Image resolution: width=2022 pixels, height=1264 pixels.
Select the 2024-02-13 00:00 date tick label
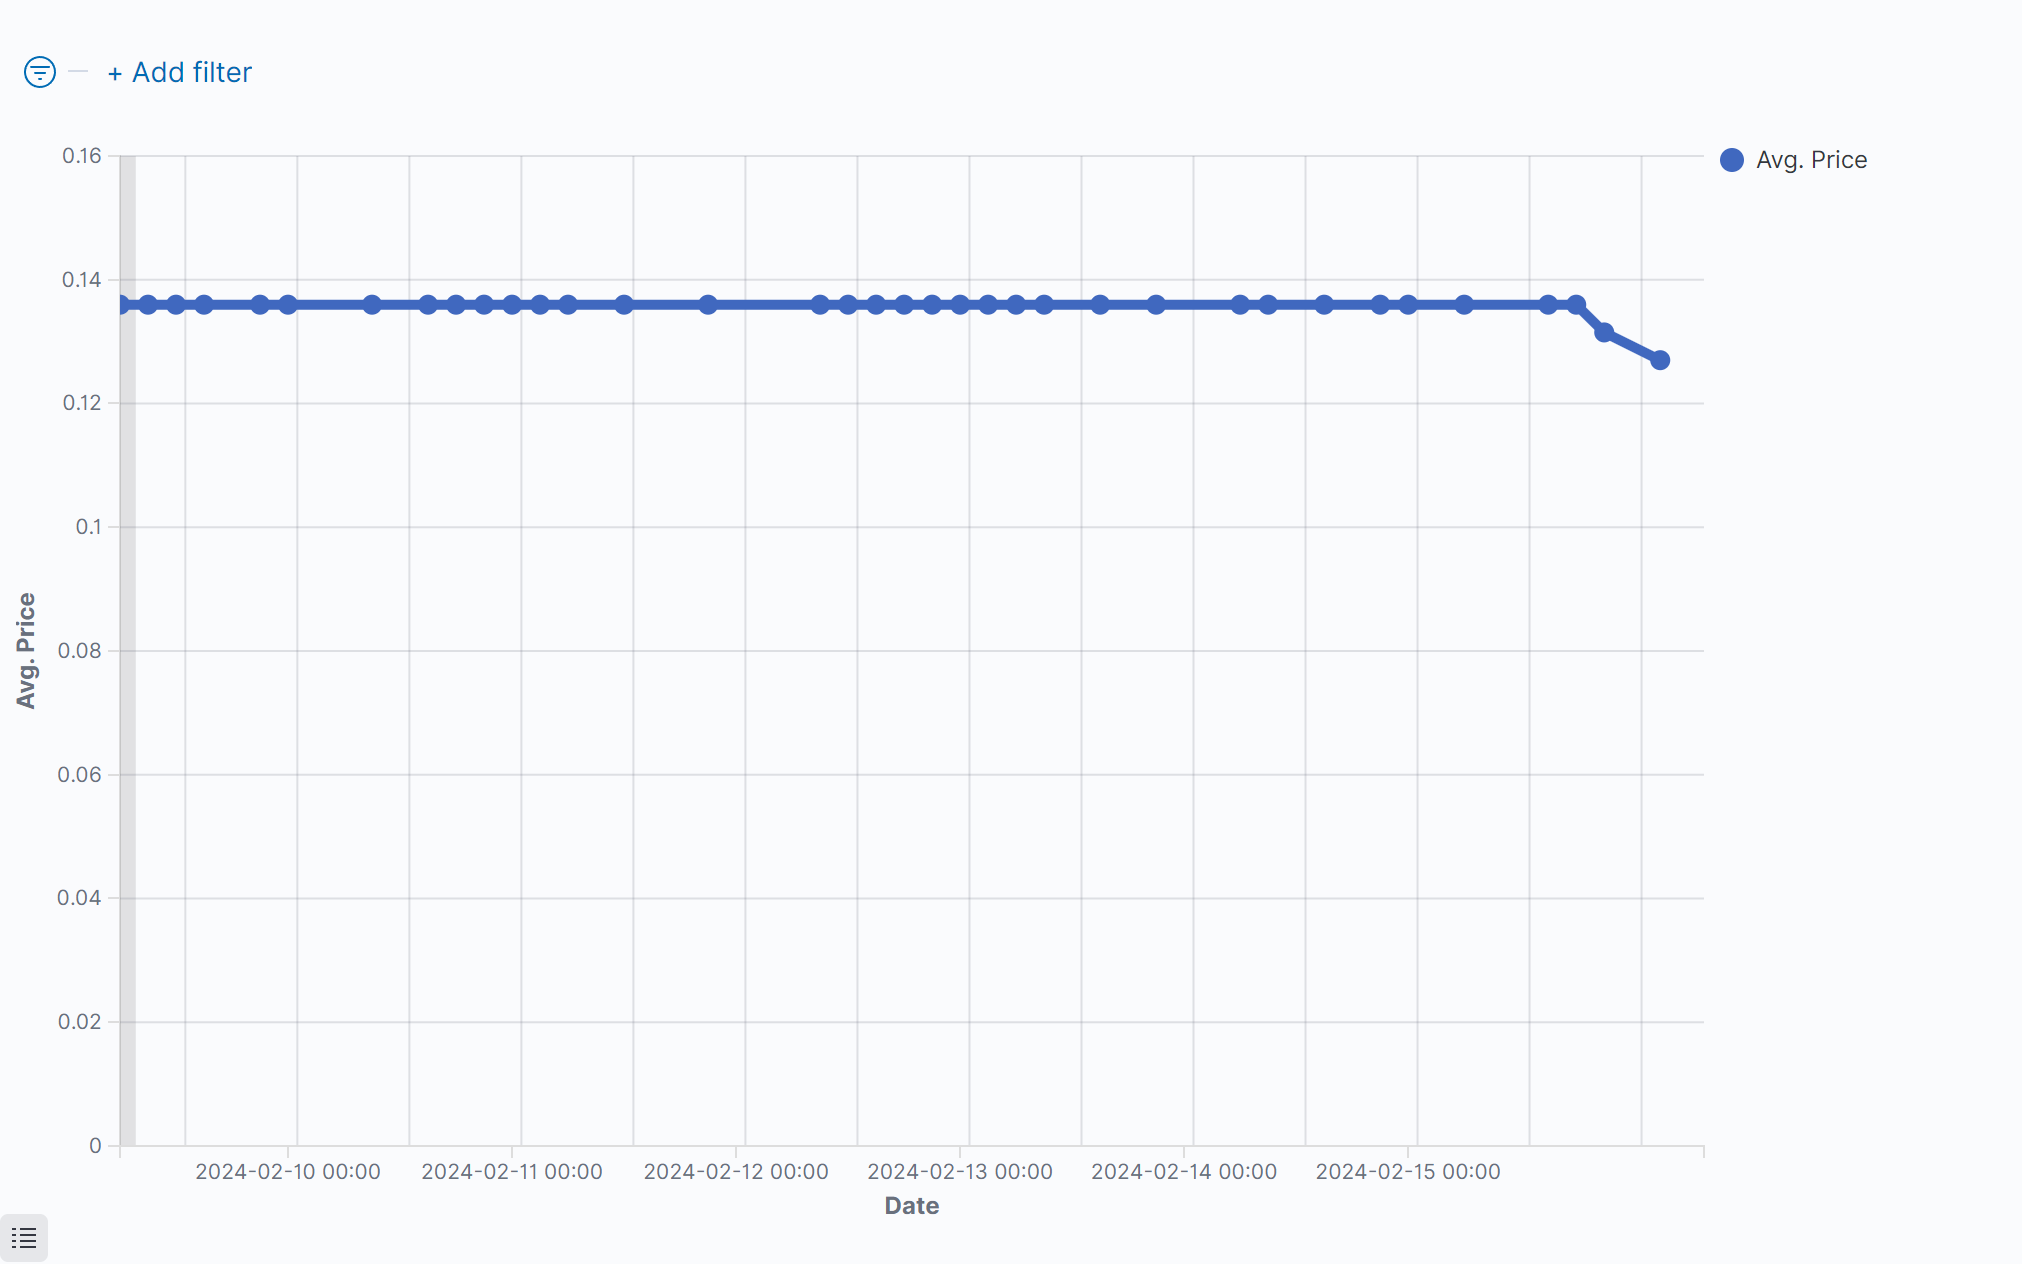960,1171
